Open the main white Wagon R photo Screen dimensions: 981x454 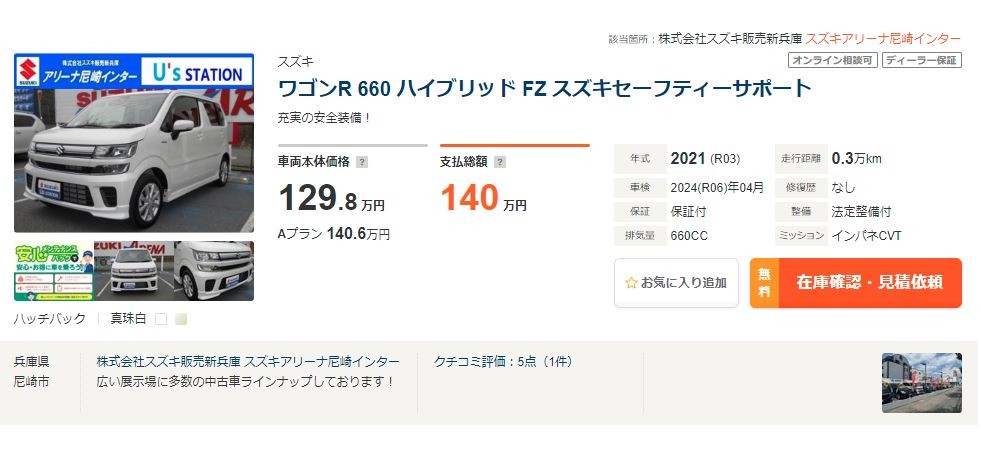tap(134, 143)
